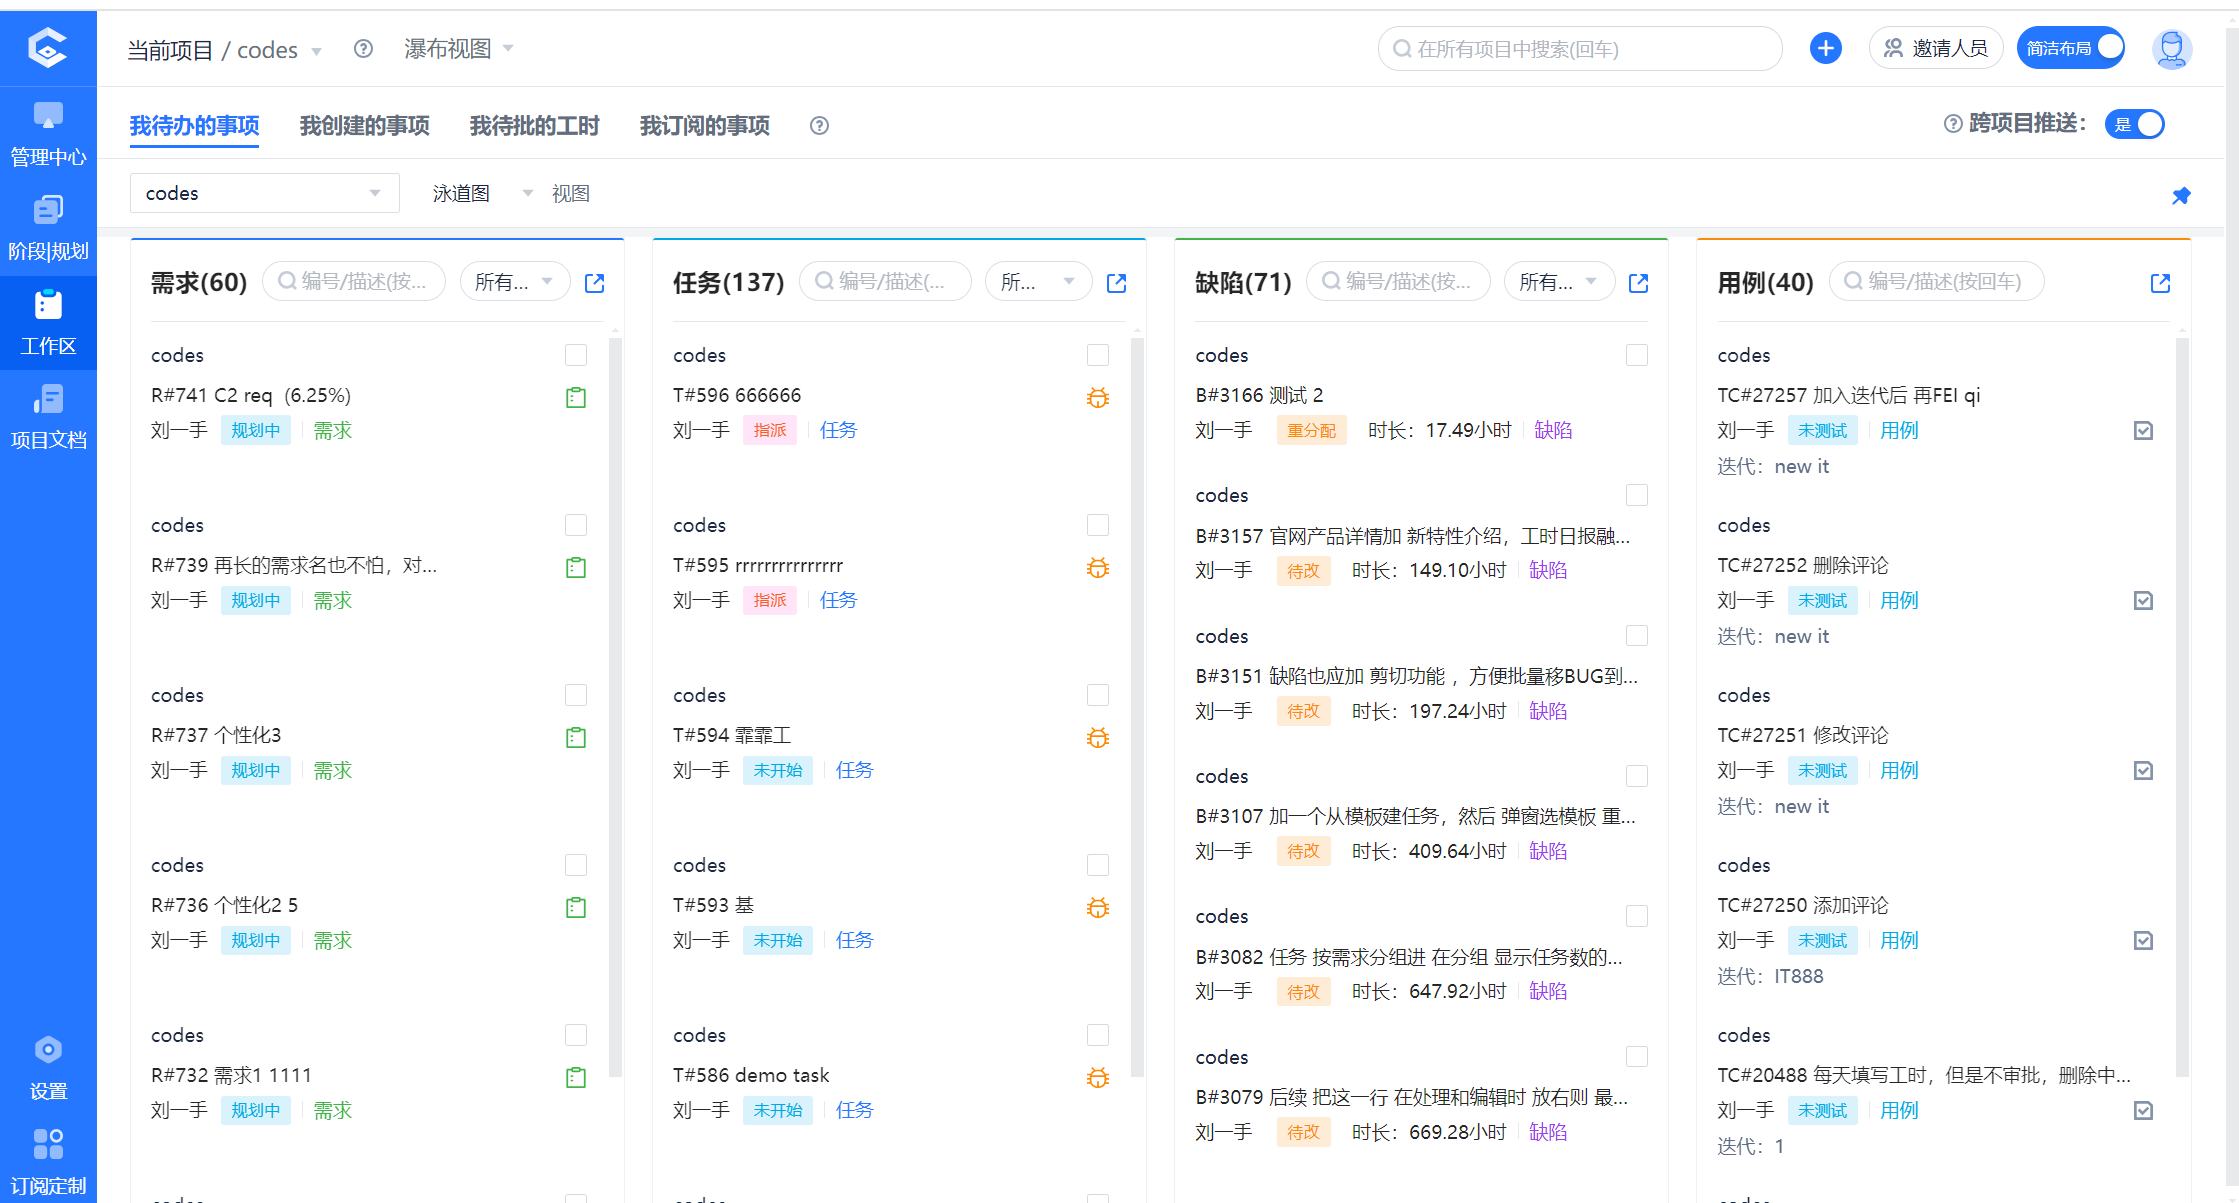Expand the codes project select box

click(x=264, y=193)
